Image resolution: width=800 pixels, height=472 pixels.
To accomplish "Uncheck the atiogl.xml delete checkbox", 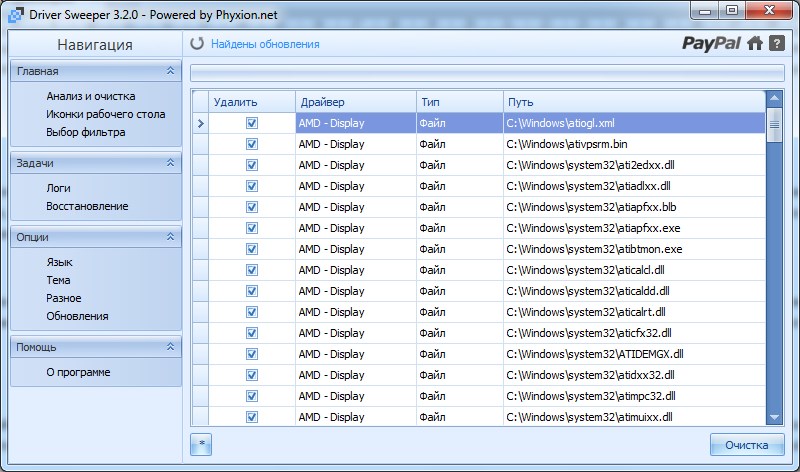I will click(x=252, y=123).
